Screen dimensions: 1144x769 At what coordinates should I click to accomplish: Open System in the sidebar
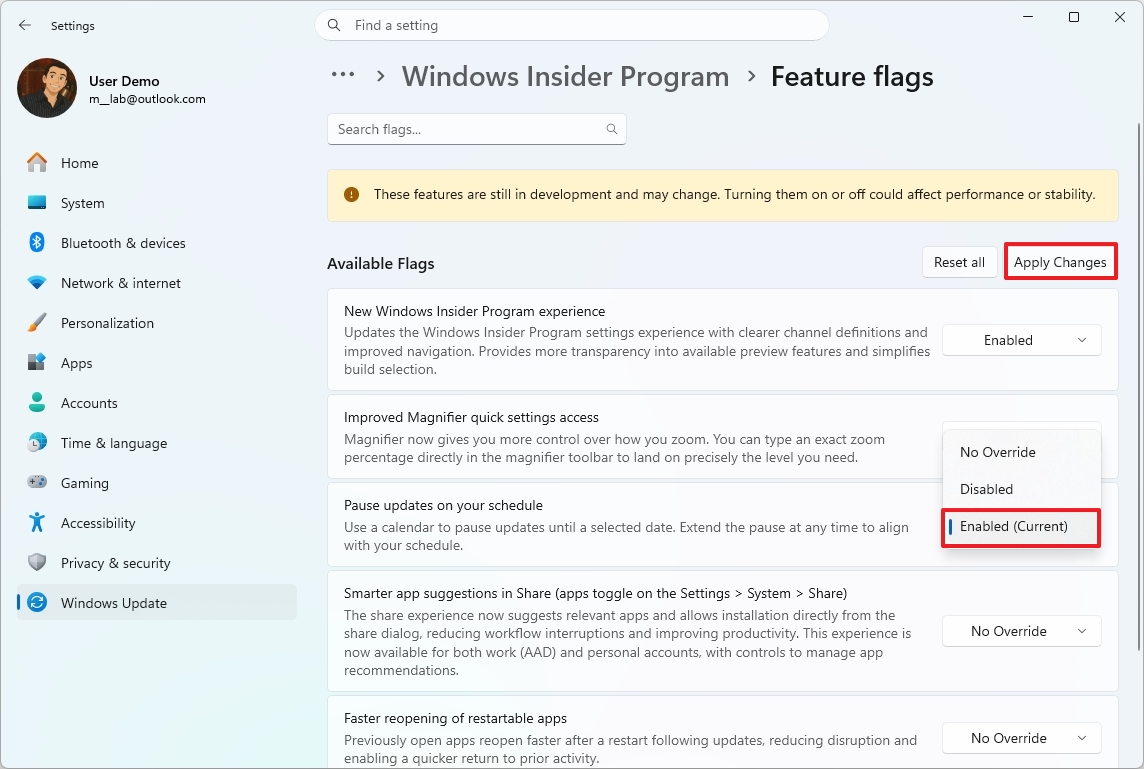click(157, 203)
